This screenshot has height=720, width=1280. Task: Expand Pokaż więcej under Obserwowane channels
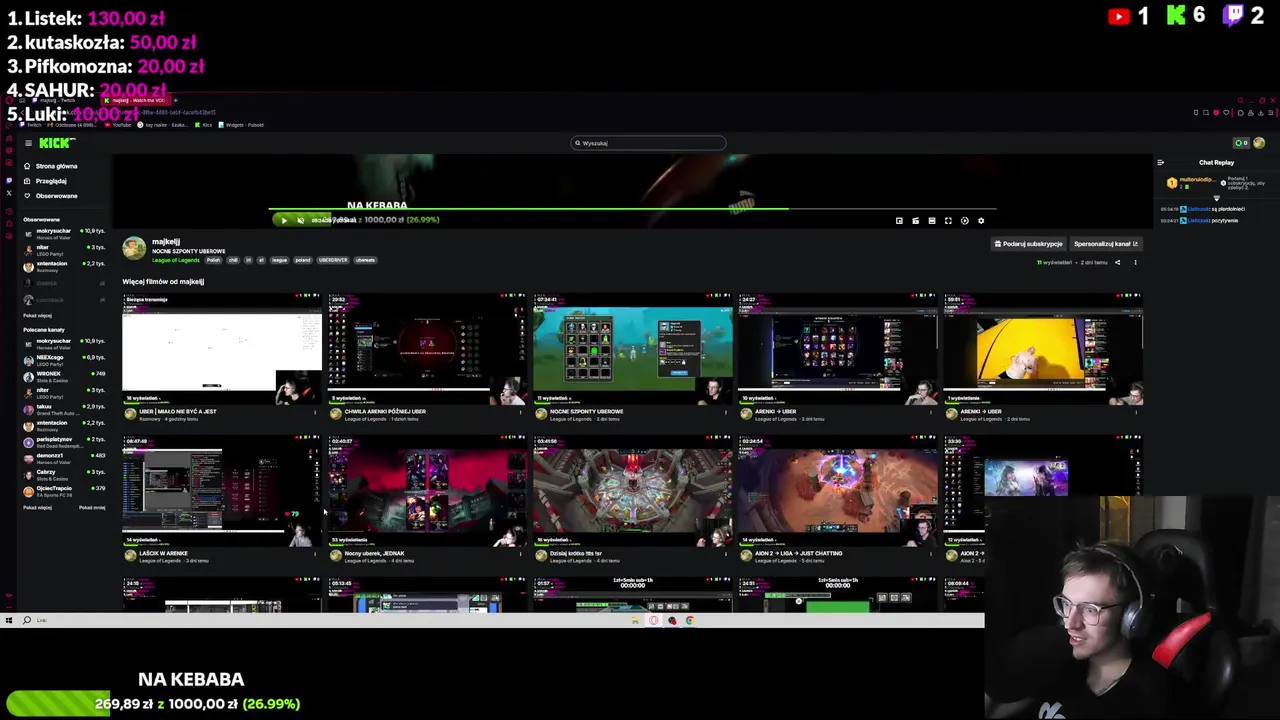point(38,315)
